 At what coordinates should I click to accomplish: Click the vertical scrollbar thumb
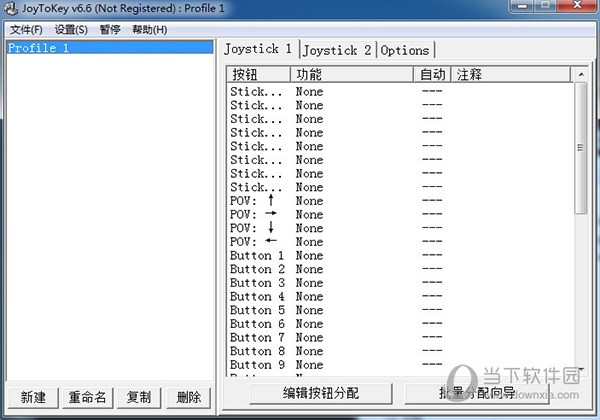point(581,148)
